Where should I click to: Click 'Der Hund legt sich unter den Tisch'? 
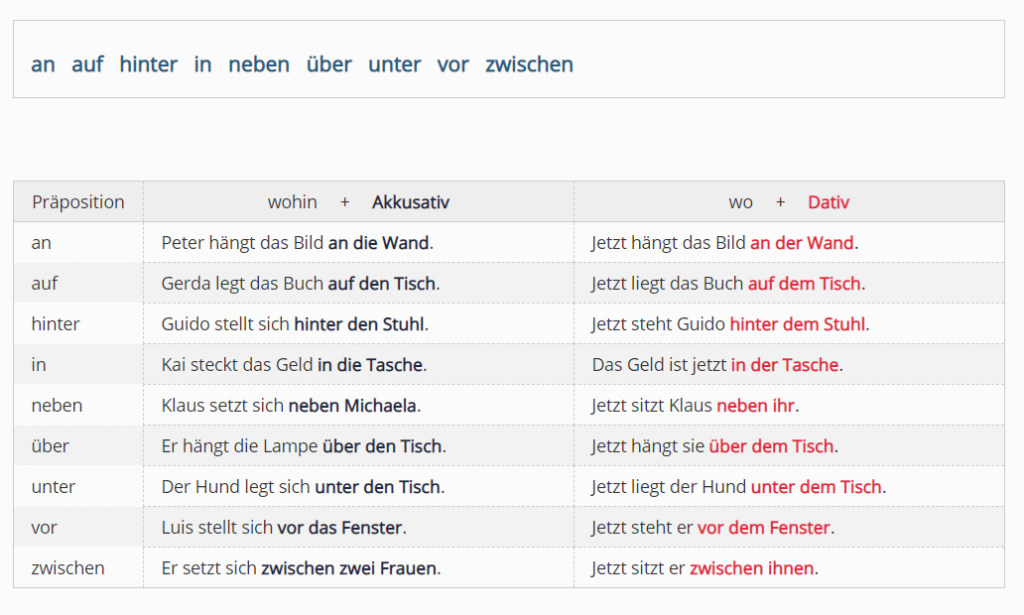(x=303, y=486)
